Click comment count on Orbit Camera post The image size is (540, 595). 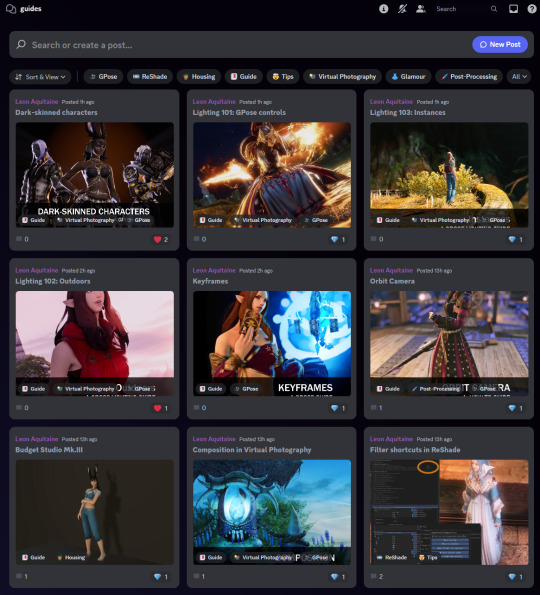tap(377, 408)
